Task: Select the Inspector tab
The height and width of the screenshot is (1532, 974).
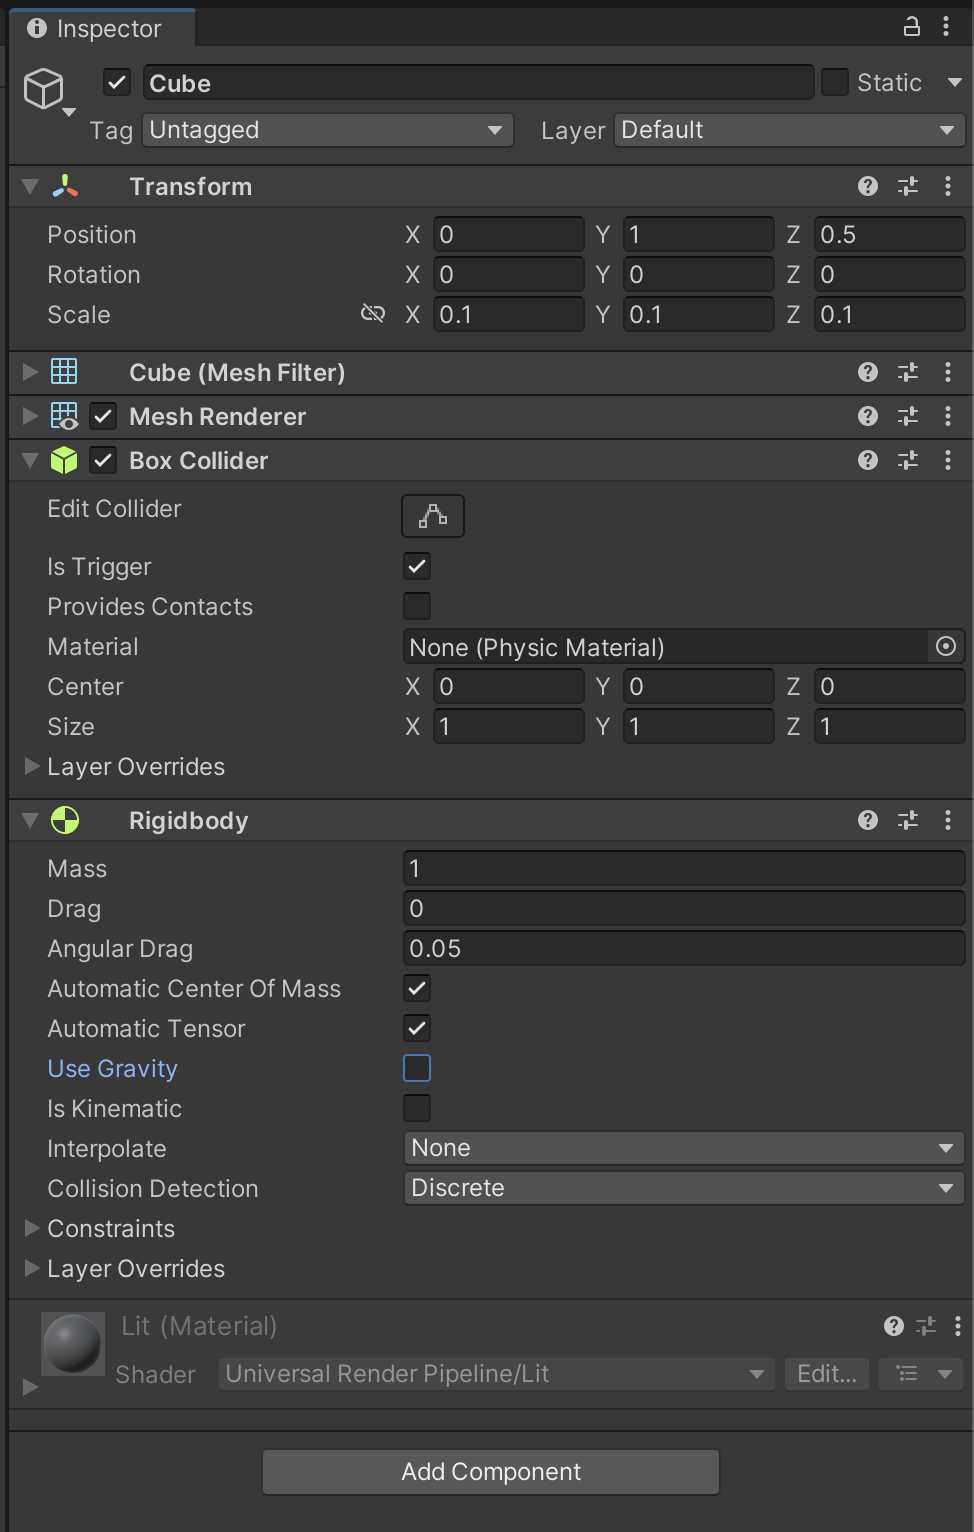Action: 102,28
